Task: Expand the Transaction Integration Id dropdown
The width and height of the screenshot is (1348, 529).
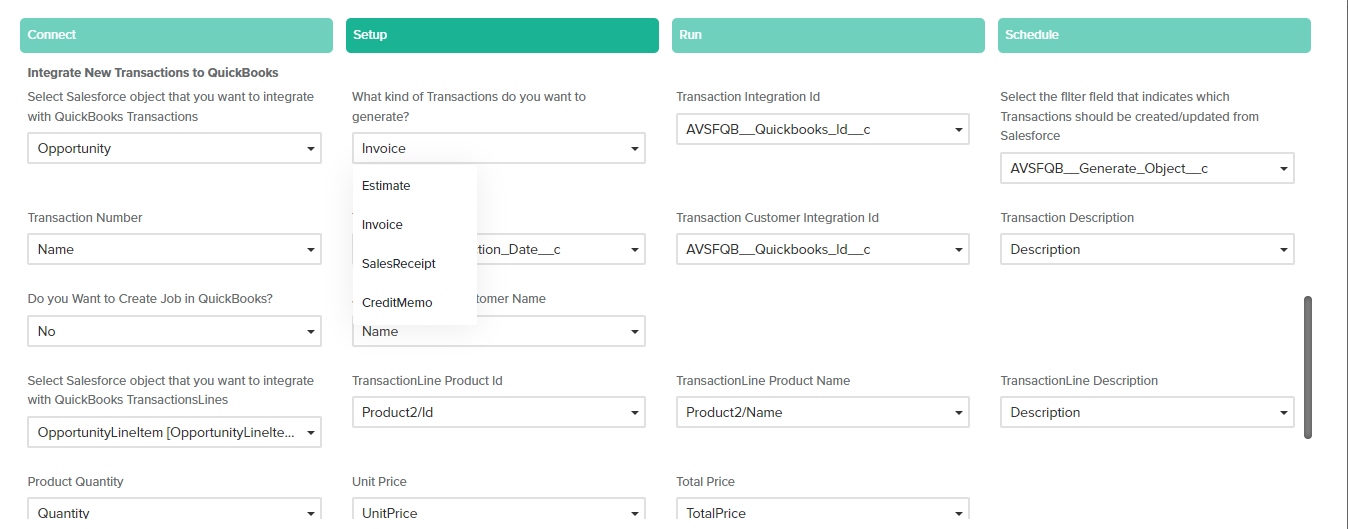Action: [x=822, y=129]
